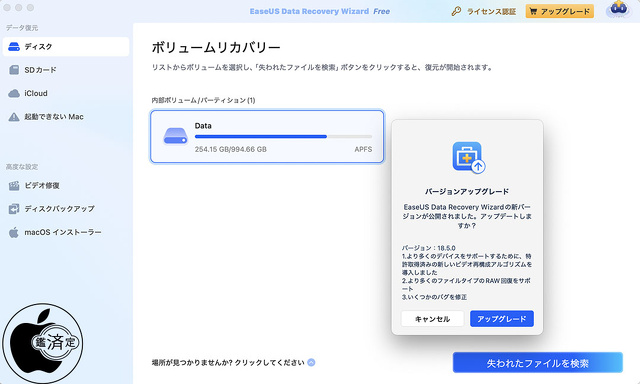Image resolution: width=640 pixels, height=384 pixels.
Task: Click the Data volume drive icon
Action: click(x=176, y=136)
